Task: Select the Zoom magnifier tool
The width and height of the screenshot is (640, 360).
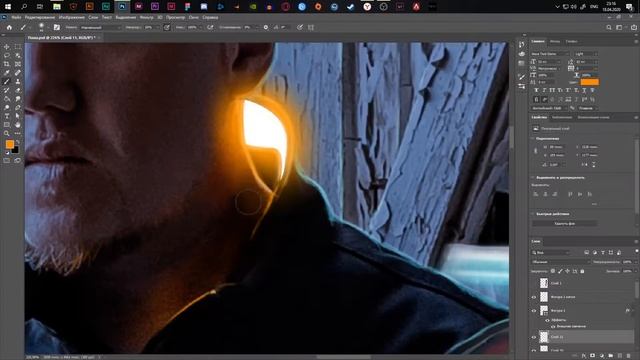Action: pos(7,133)
